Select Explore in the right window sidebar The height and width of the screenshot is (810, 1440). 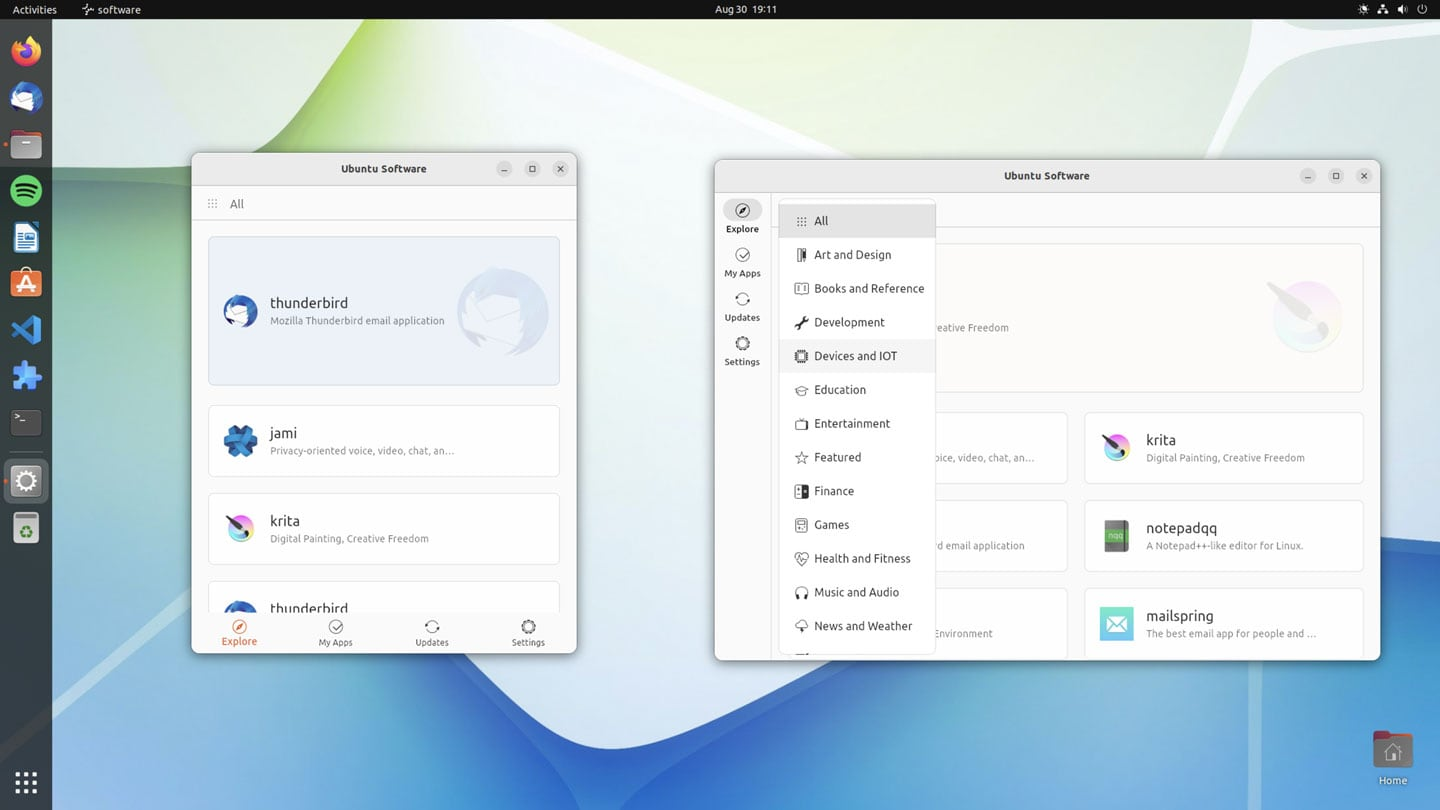click(x=742, y=216)
